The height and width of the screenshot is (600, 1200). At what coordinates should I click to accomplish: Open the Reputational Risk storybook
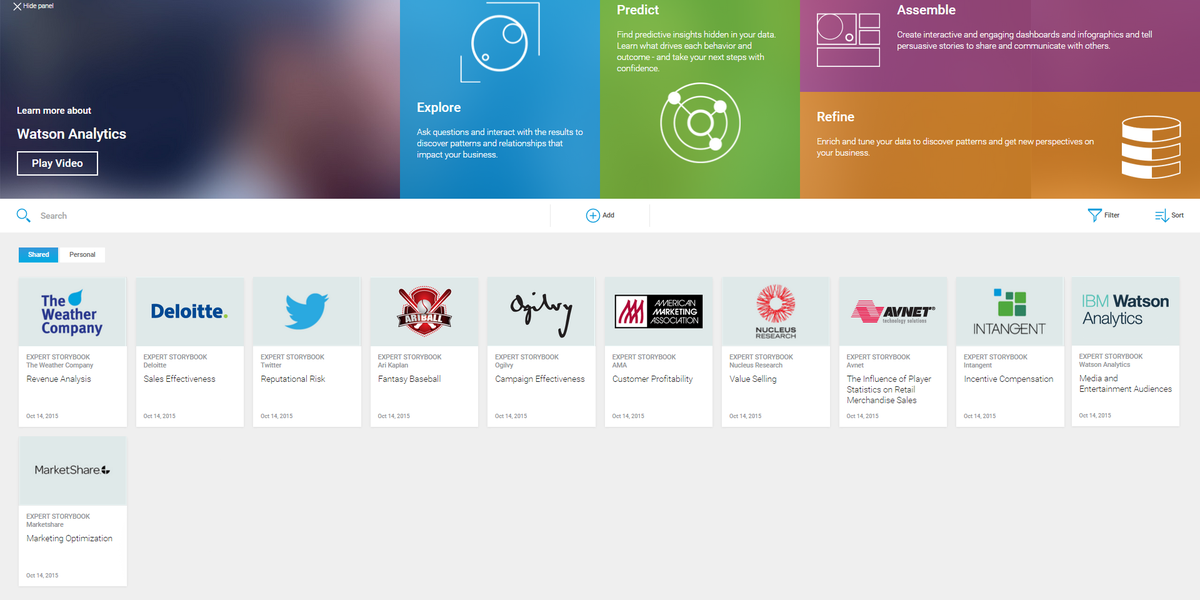pos(293,379)
